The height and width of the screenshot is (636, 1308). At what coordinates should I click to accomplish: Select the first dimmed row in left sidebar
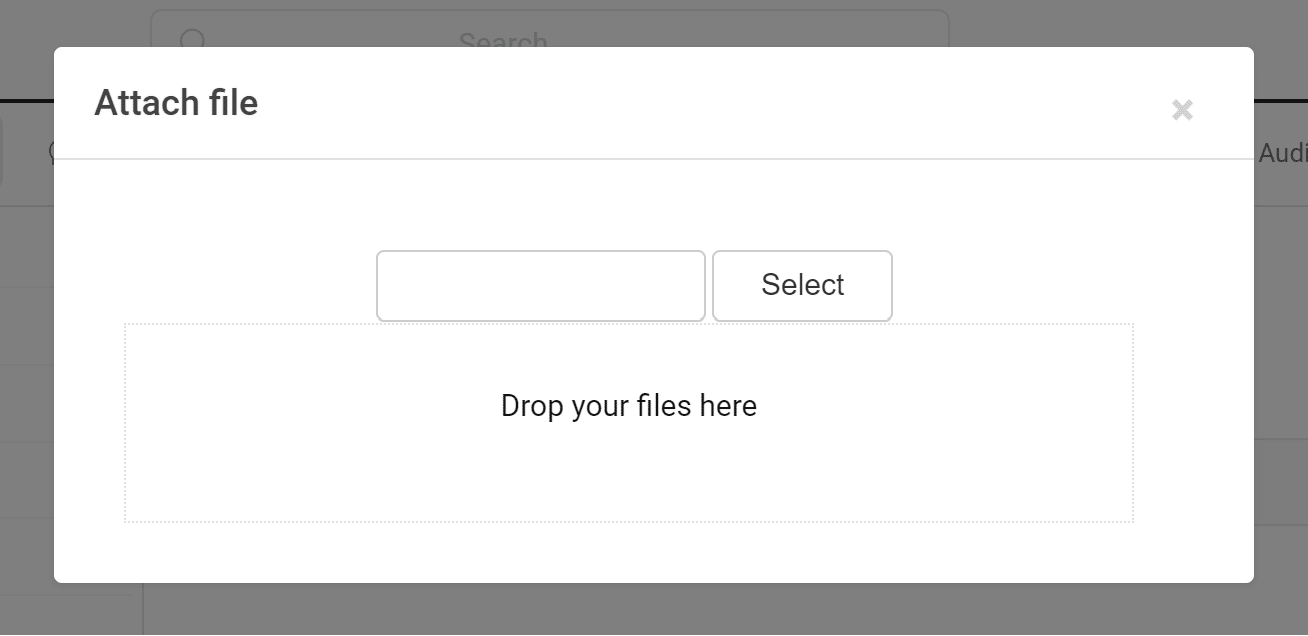click(x=26, y=247)
